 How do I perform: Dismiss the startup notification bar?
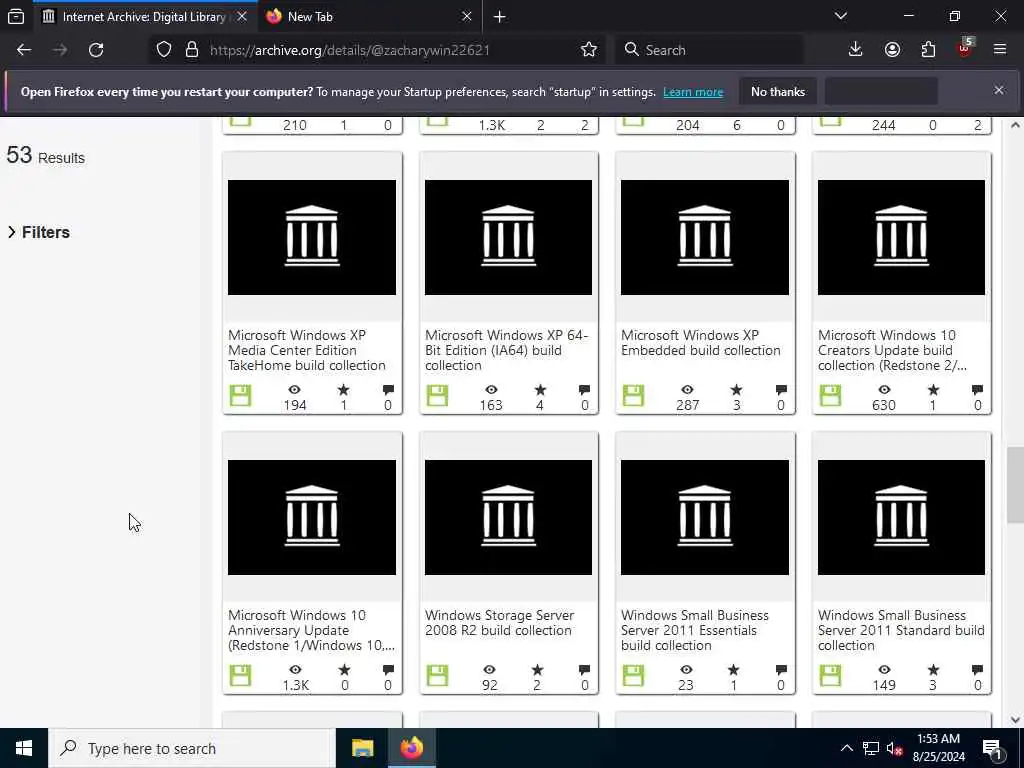pyautogui.click(x=999, y=90)
